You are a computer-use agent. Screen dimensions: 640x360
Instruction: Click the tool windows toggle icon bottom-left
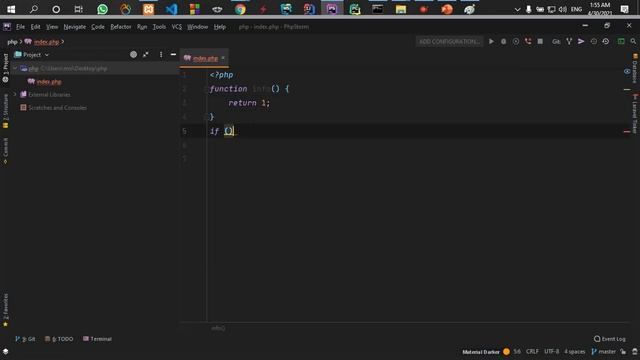[x=5, y=351]
